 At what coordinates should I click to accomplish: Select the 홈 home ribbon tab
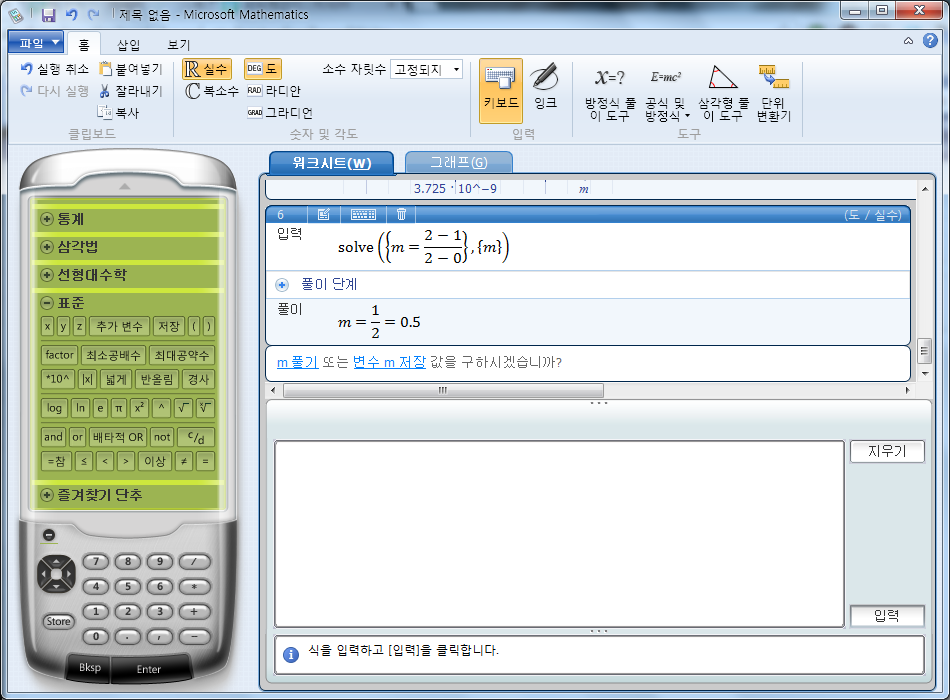point(84,44)
